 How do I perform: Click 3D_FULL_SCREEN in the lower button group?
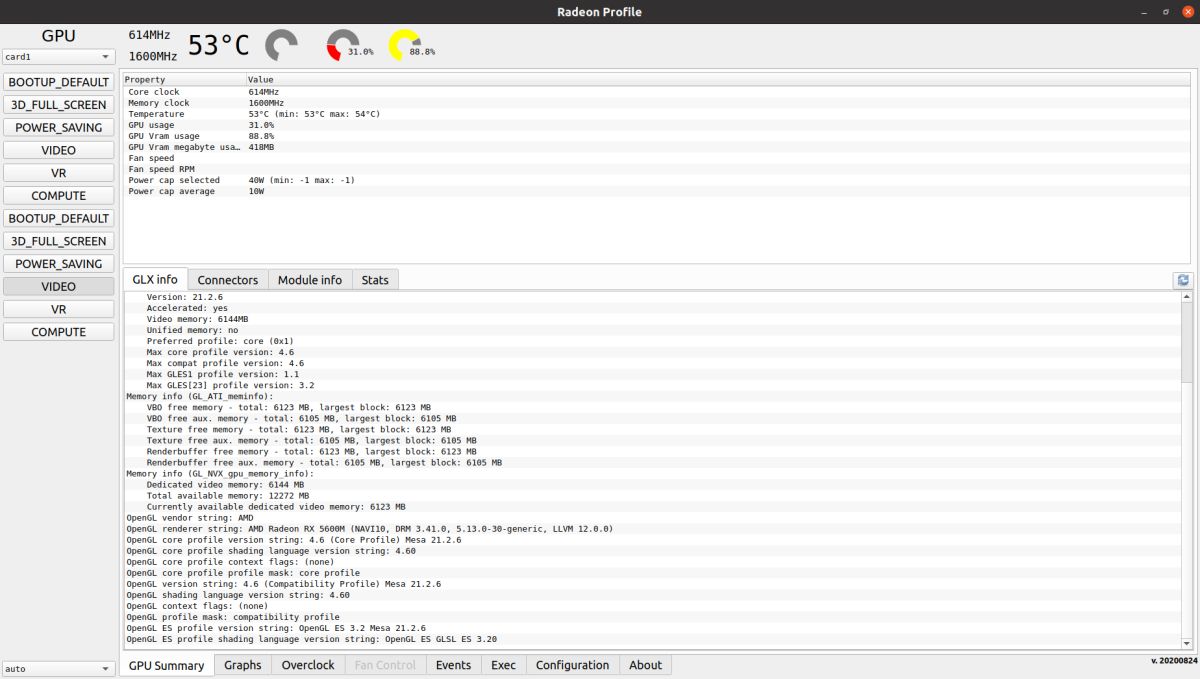pyautogui.click(x=58, y=241)
